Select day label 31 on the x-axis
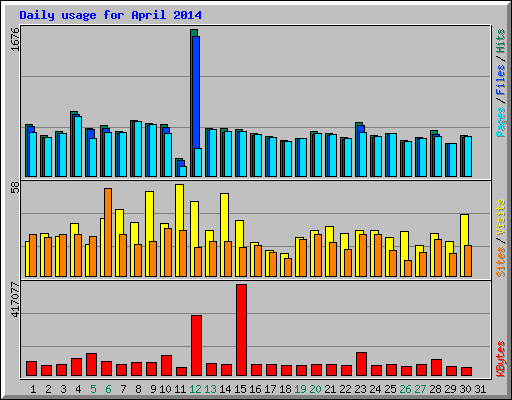This screenshot has width=512, height=400. coord(480,389)
